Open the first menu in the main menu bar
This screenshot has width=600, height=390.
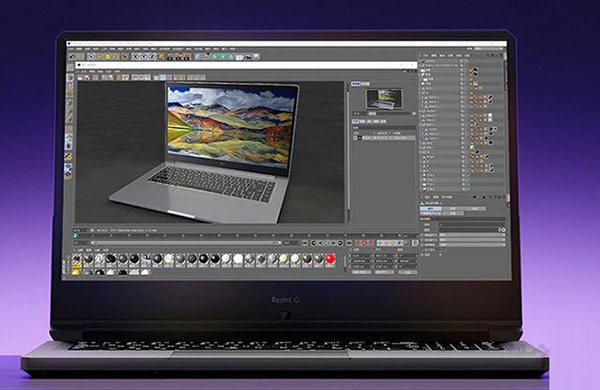tap(72, 49)
